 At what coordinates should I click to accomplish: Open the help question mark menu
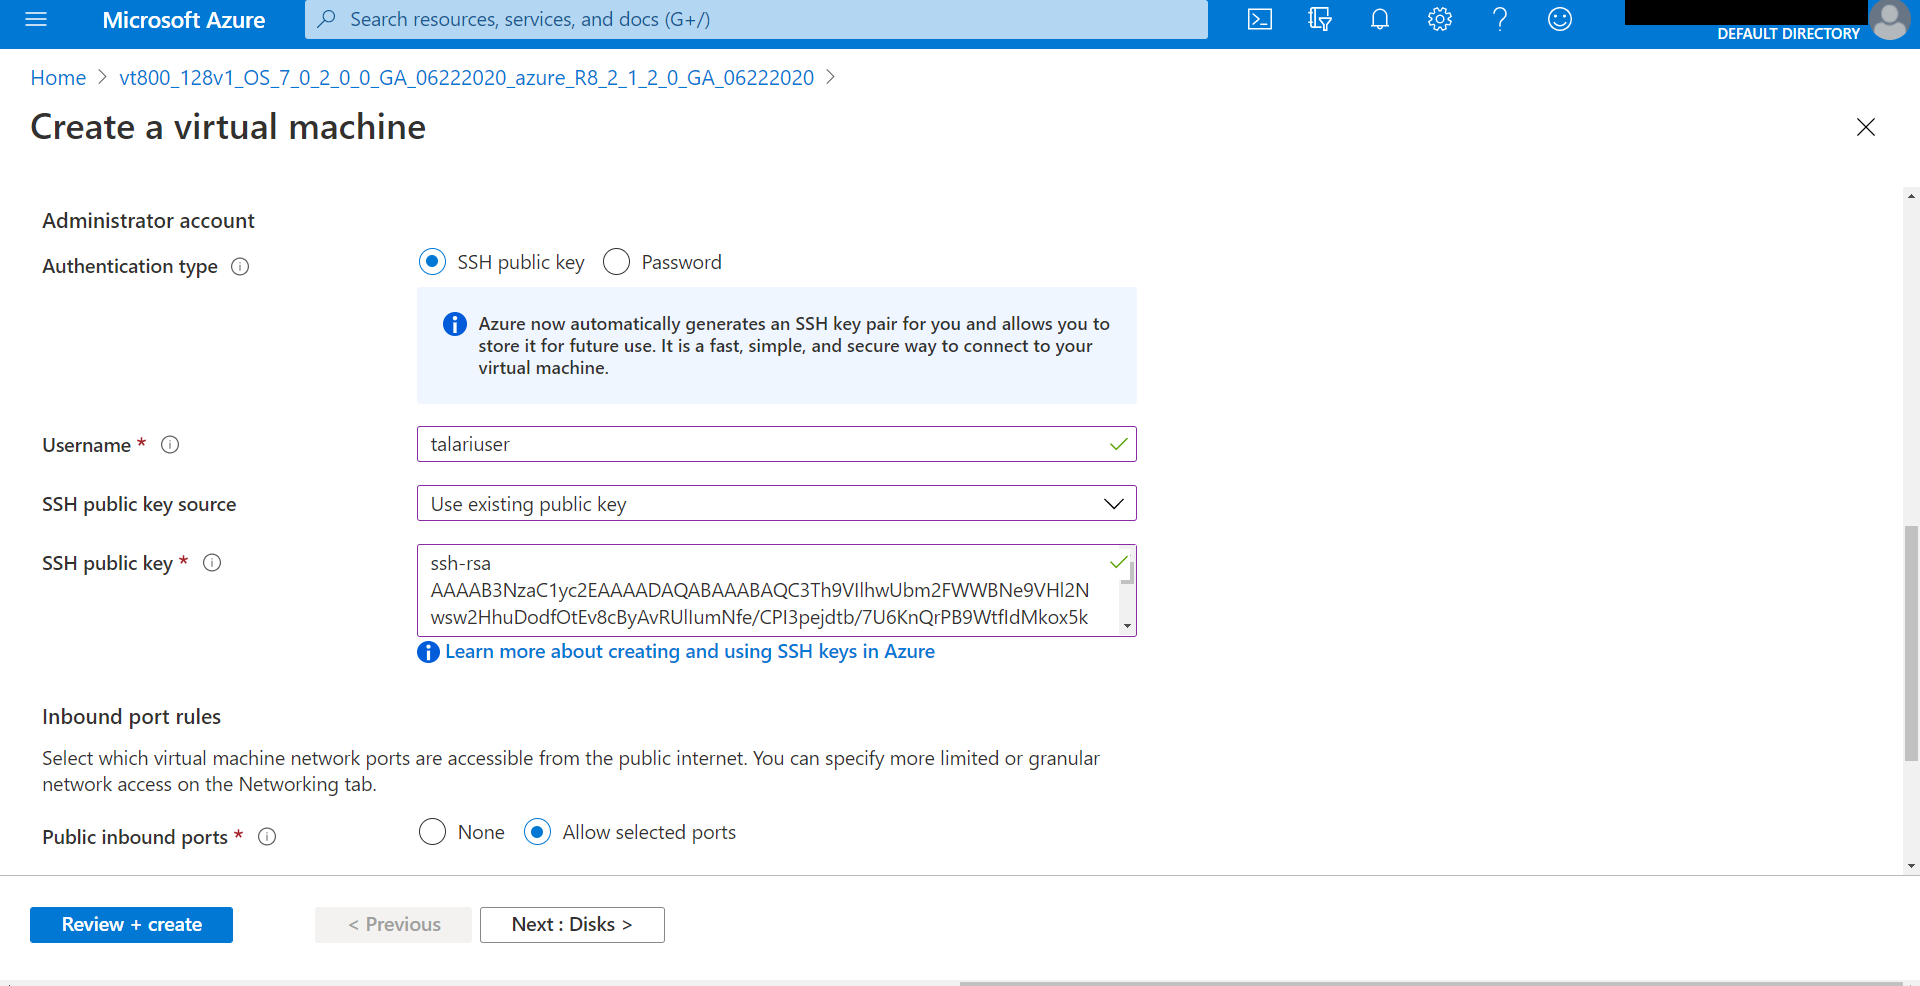[1499, 19]
